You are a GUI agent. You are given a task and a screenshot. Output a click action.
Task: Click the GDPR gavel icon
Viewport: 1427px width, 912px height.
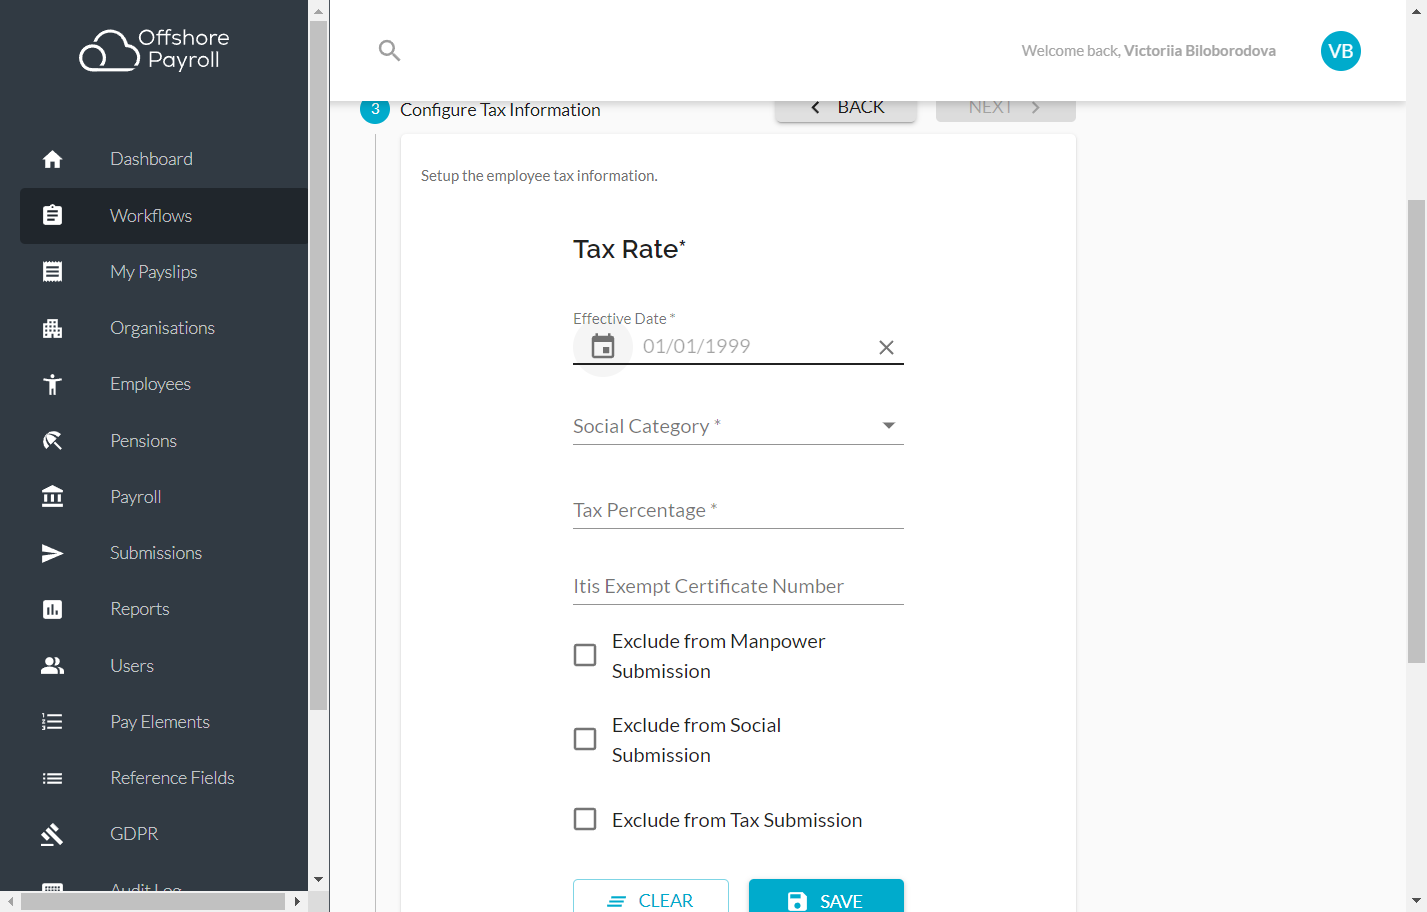(52, 834)
